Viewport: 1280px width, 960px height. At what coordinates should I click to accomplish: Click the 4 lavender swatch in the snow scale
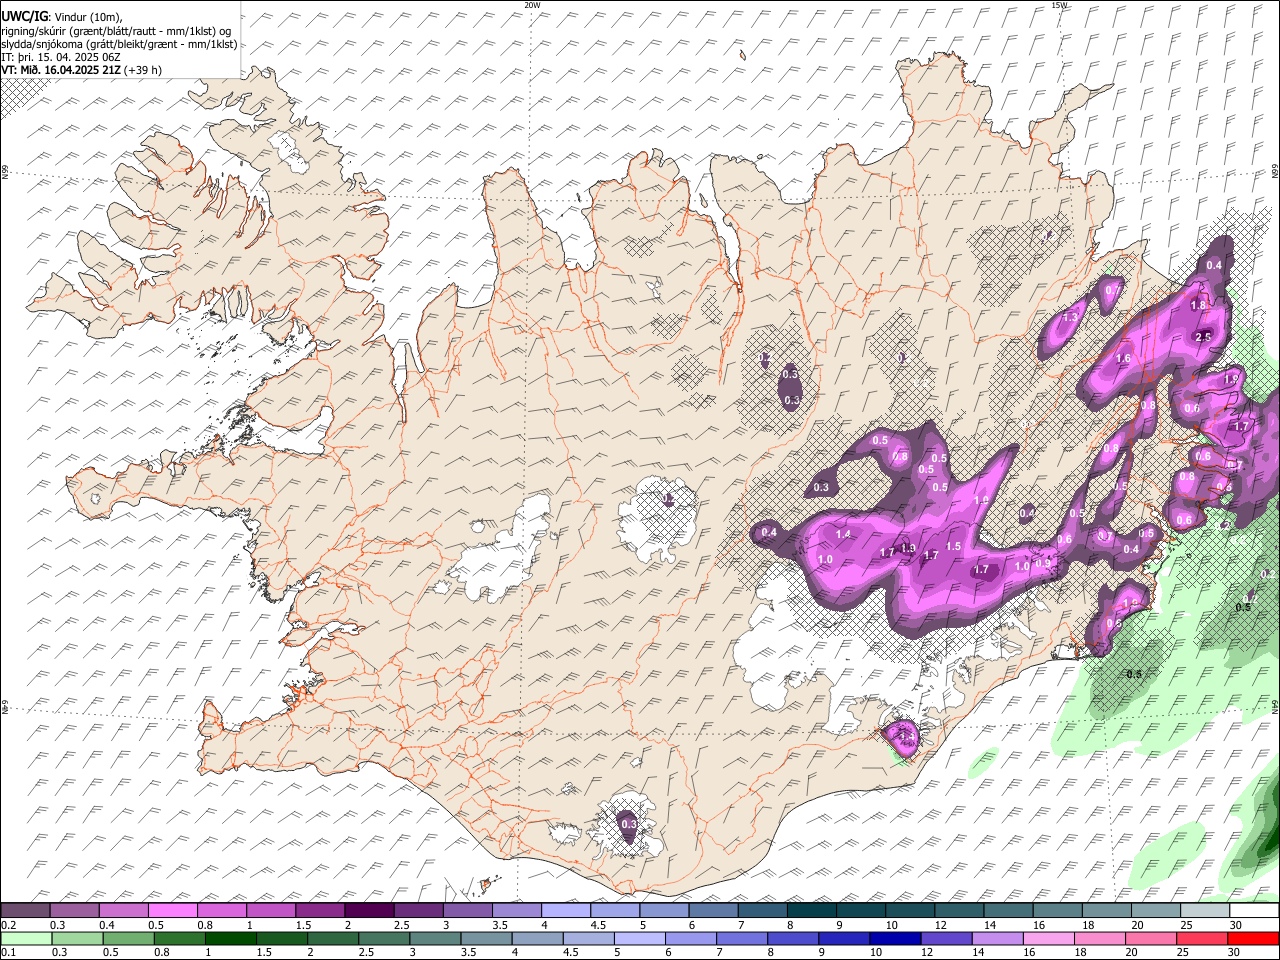(566, 911)
